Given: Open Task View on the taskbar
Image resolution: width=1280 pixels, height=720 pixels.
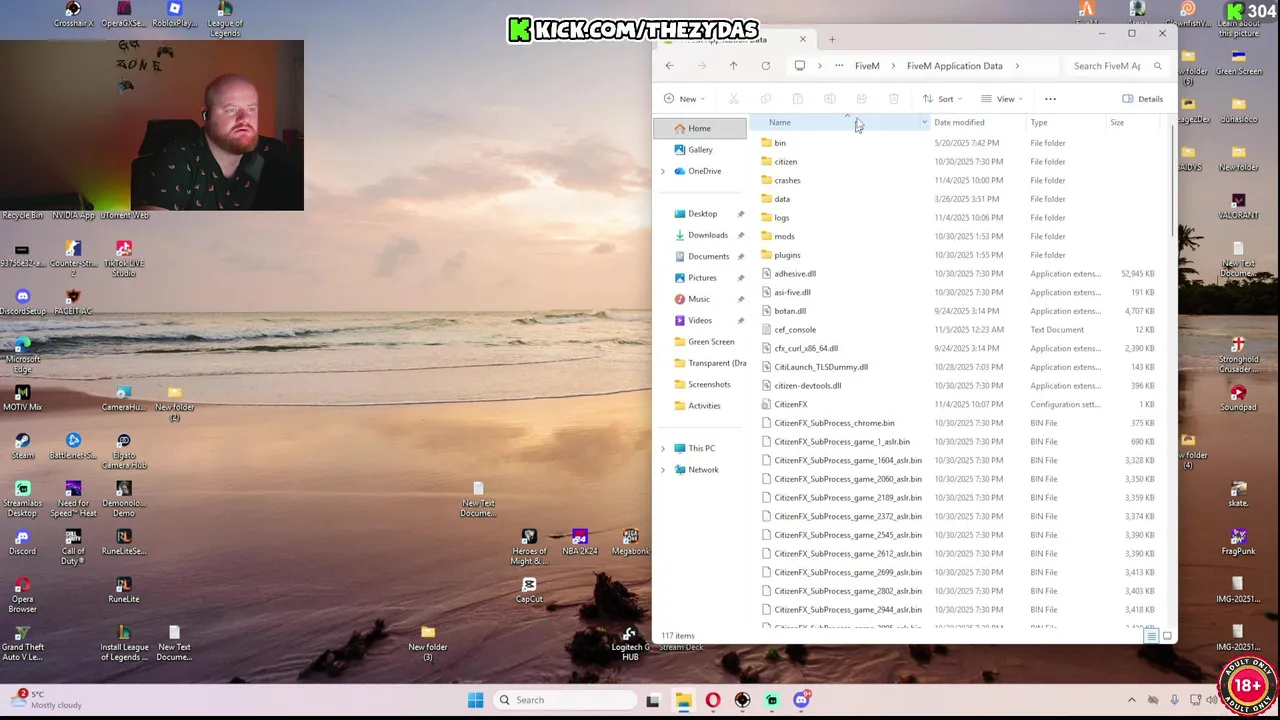Looking at the screenshot, I should click(653, 700).
